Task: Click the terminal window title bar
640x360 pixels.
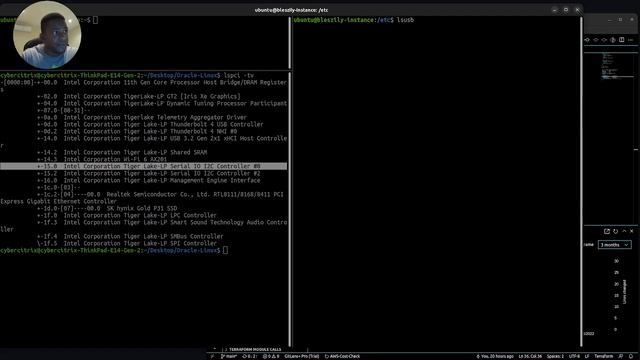Action: click(x=291, y=10)
